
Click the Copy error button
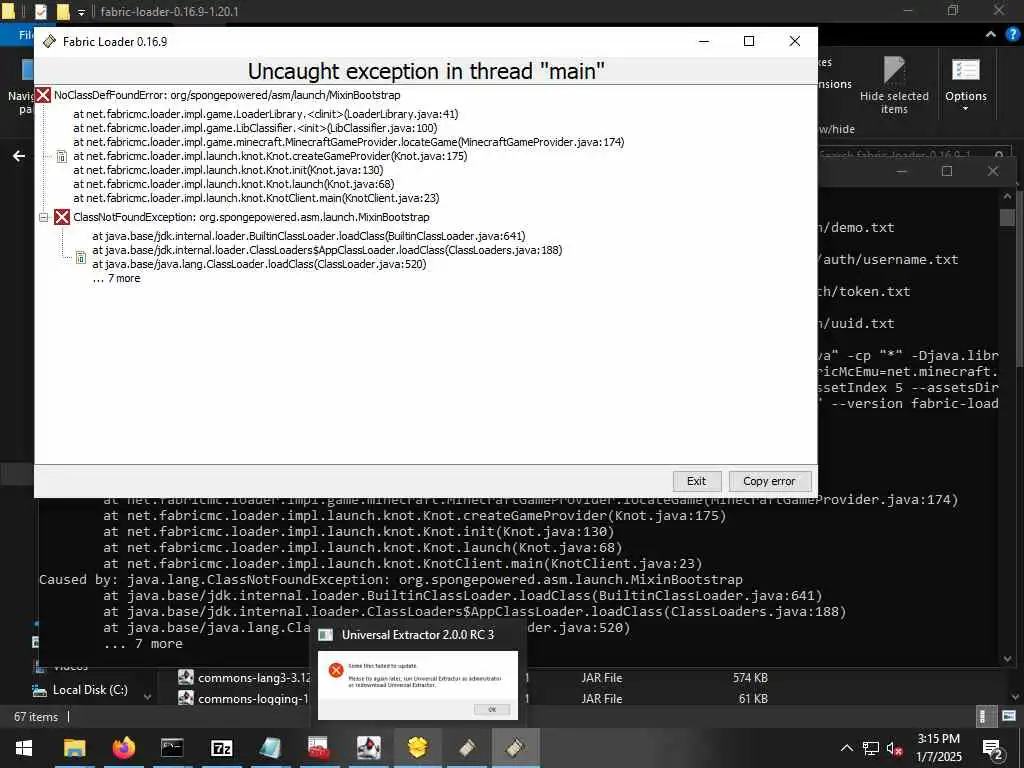click(x=769, y=481)
